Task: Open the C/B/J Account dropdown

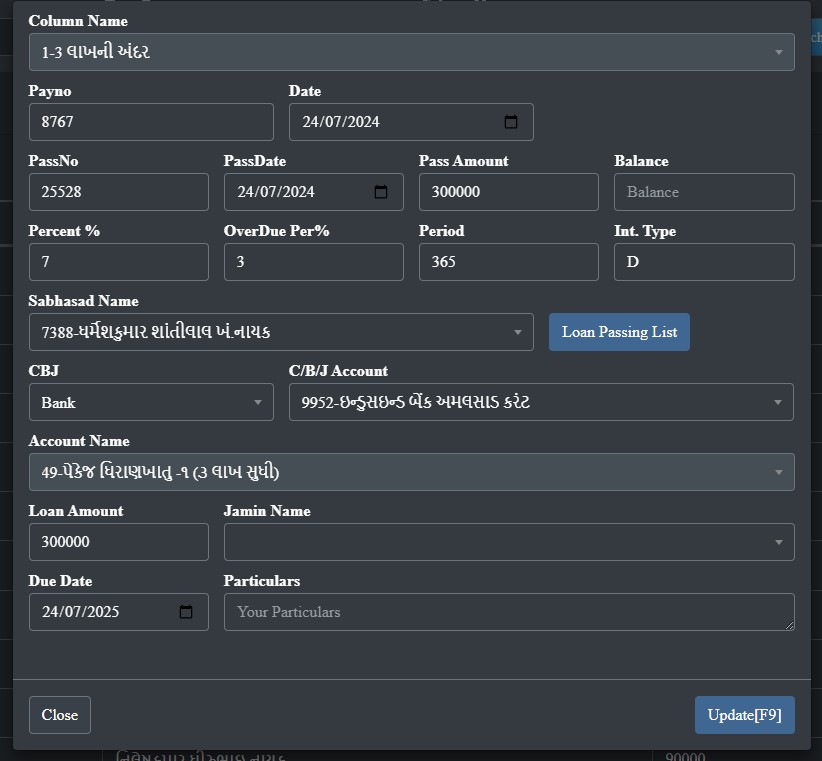Action: (777, 402)
